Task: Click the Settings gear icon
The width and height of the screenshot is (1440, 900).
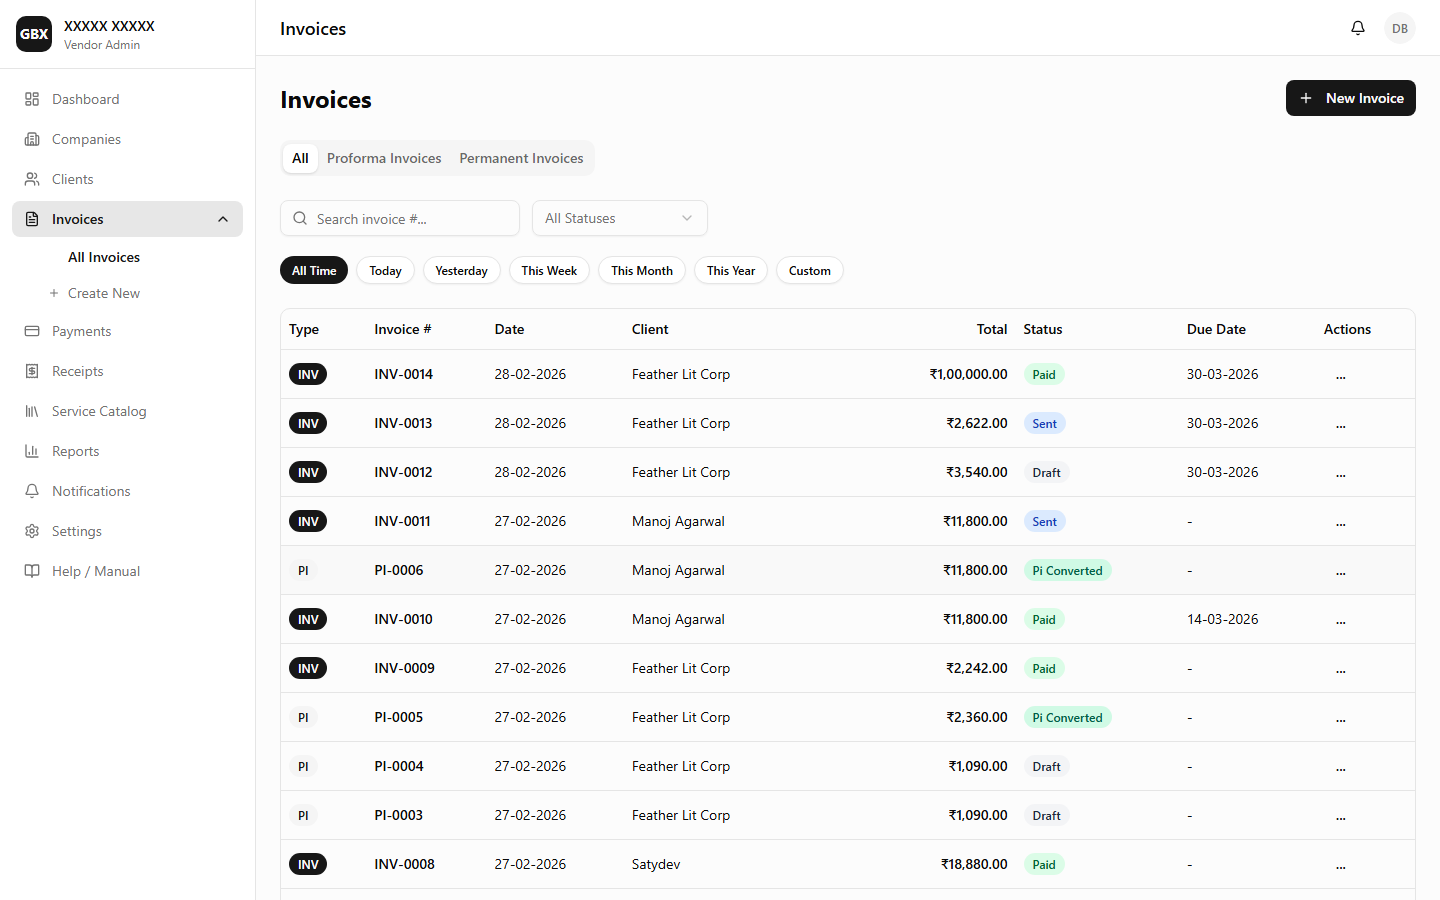Action: [x=32, y=531]
